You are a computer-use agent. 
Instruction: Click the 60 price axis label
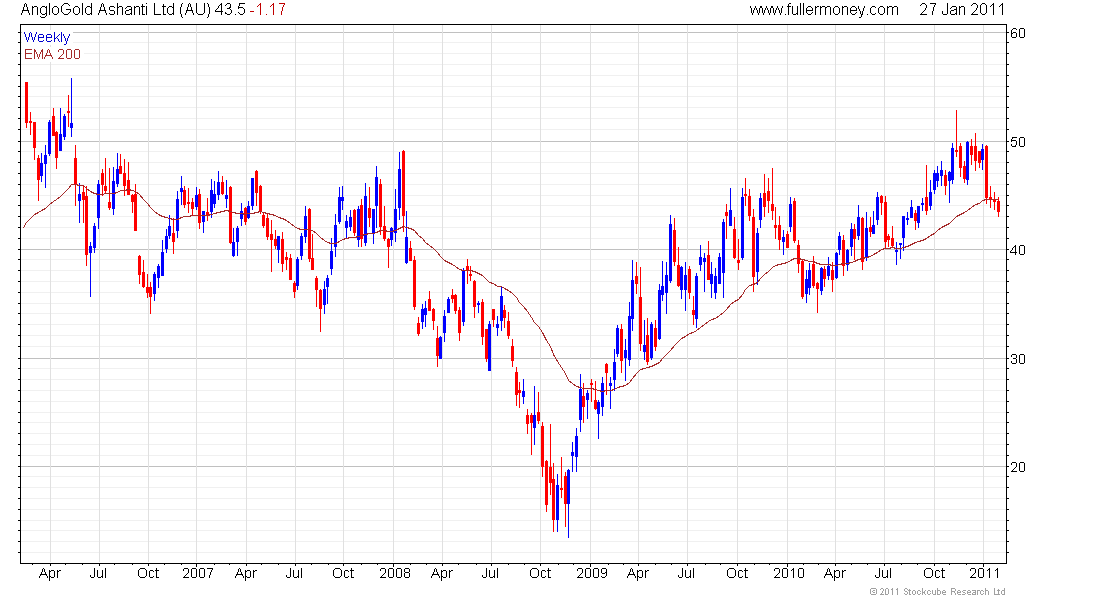[x=1018, y=33]
